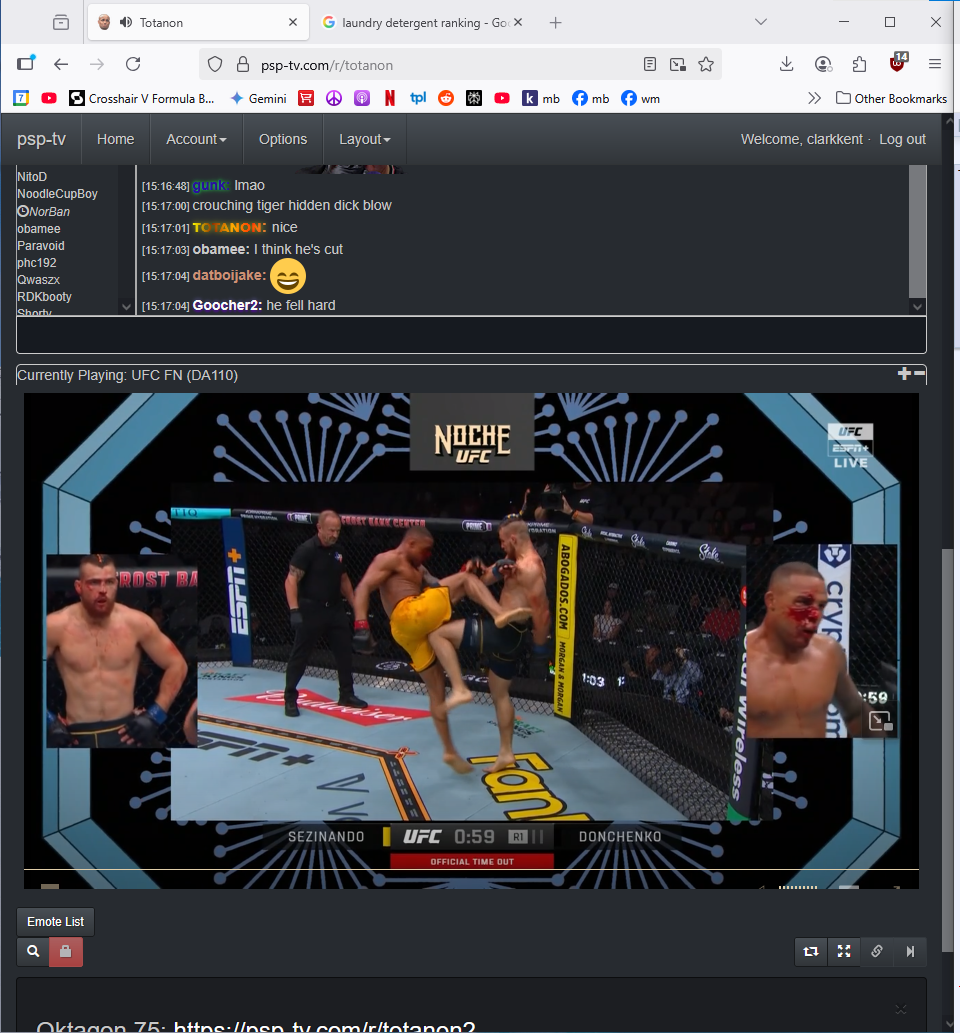Viewport: 960px width, 1033px height.
Task: Open a new browser tab
Action: tap(555, 22)
